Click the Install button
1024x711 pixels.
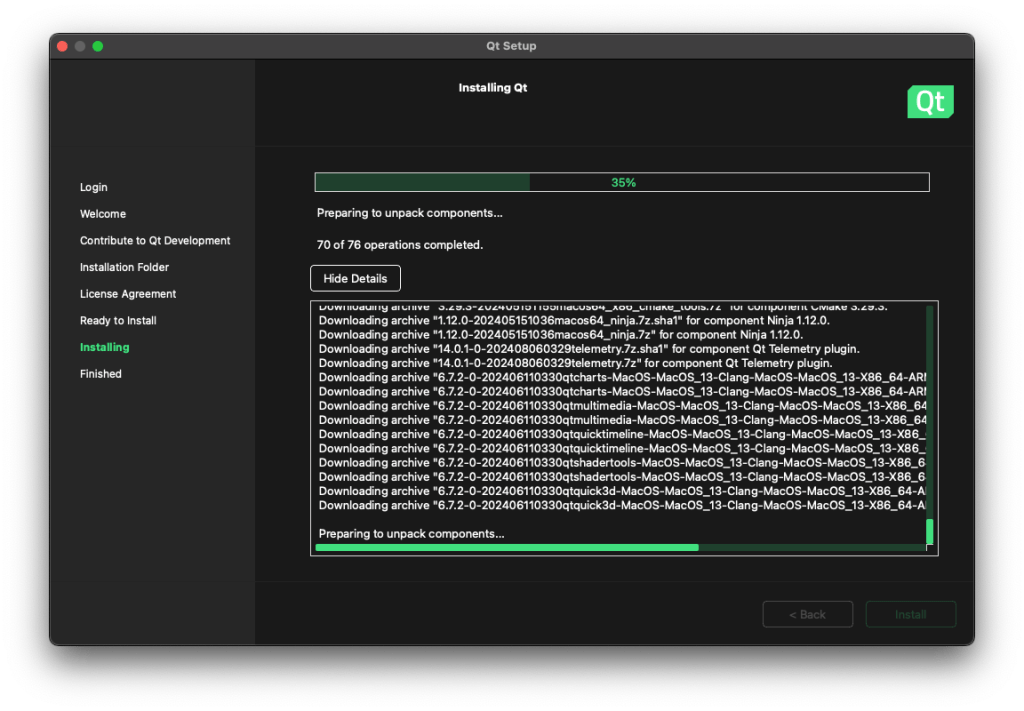tap(910, 614)
